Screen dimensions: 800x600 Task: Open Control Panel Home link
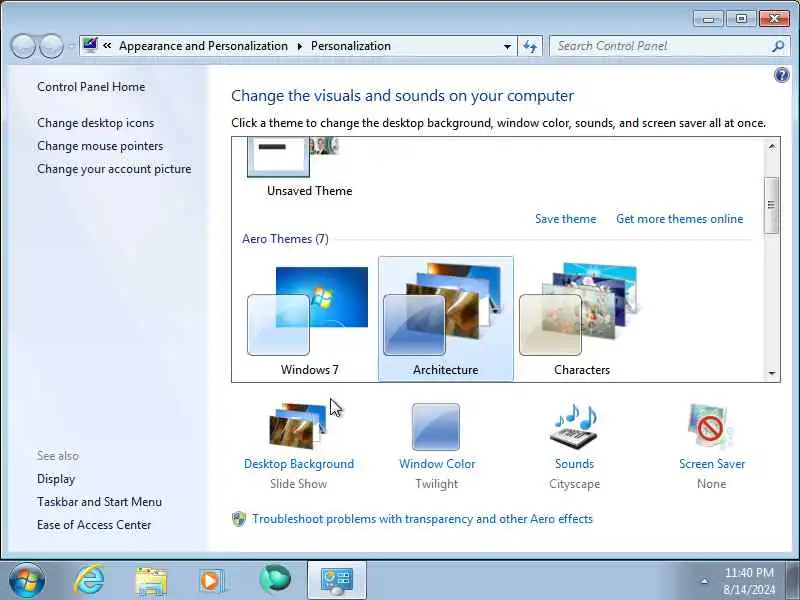click(x=91, y=87)
